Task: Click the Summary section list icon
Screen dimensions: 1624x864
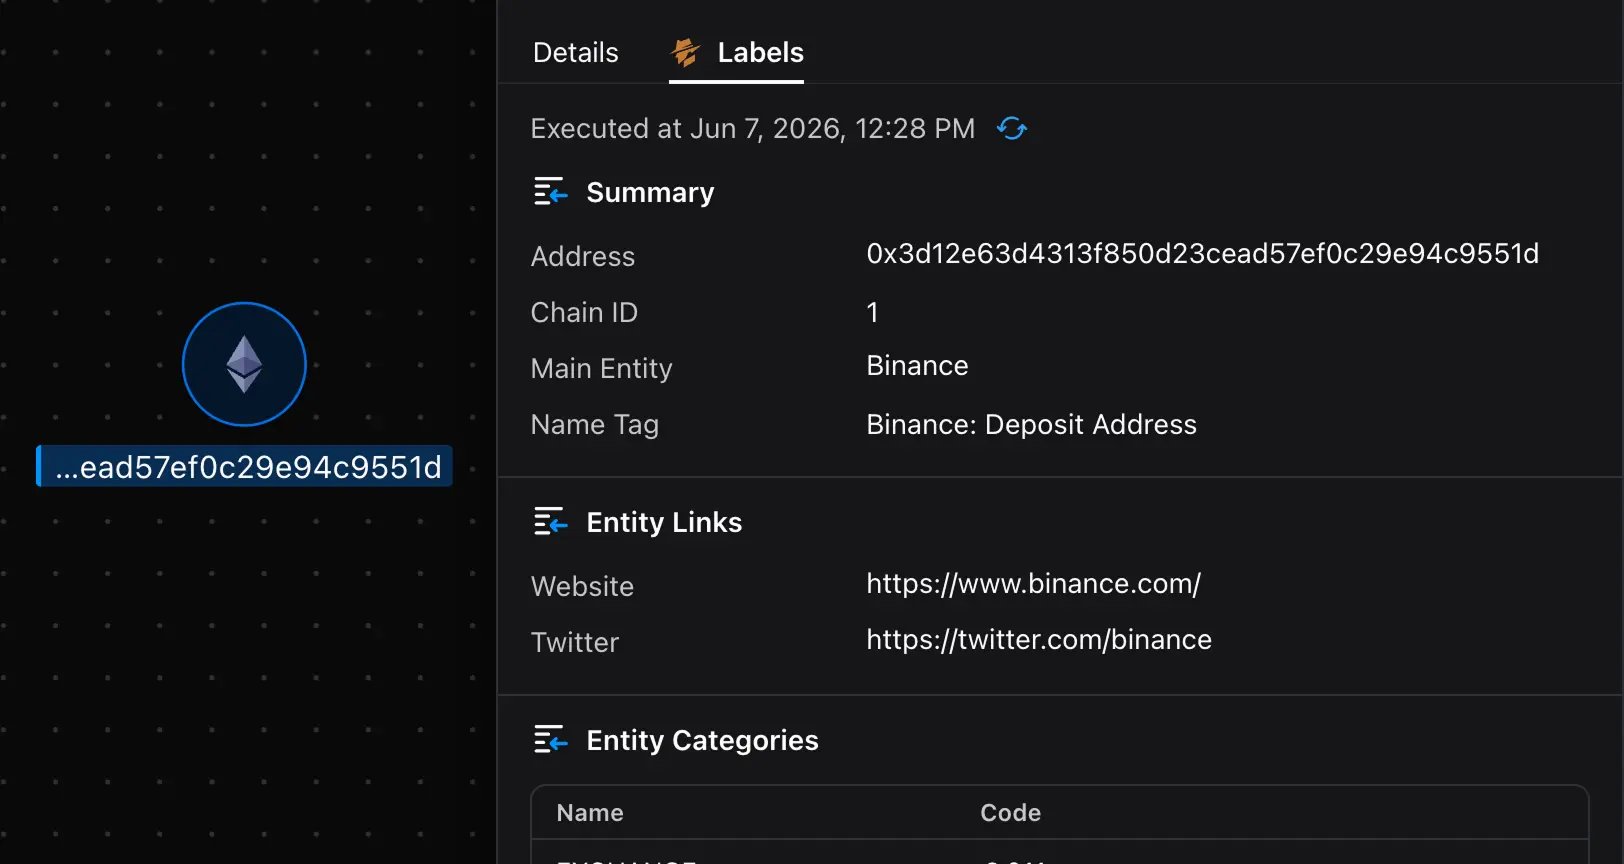Action: (x=550, y=192)
